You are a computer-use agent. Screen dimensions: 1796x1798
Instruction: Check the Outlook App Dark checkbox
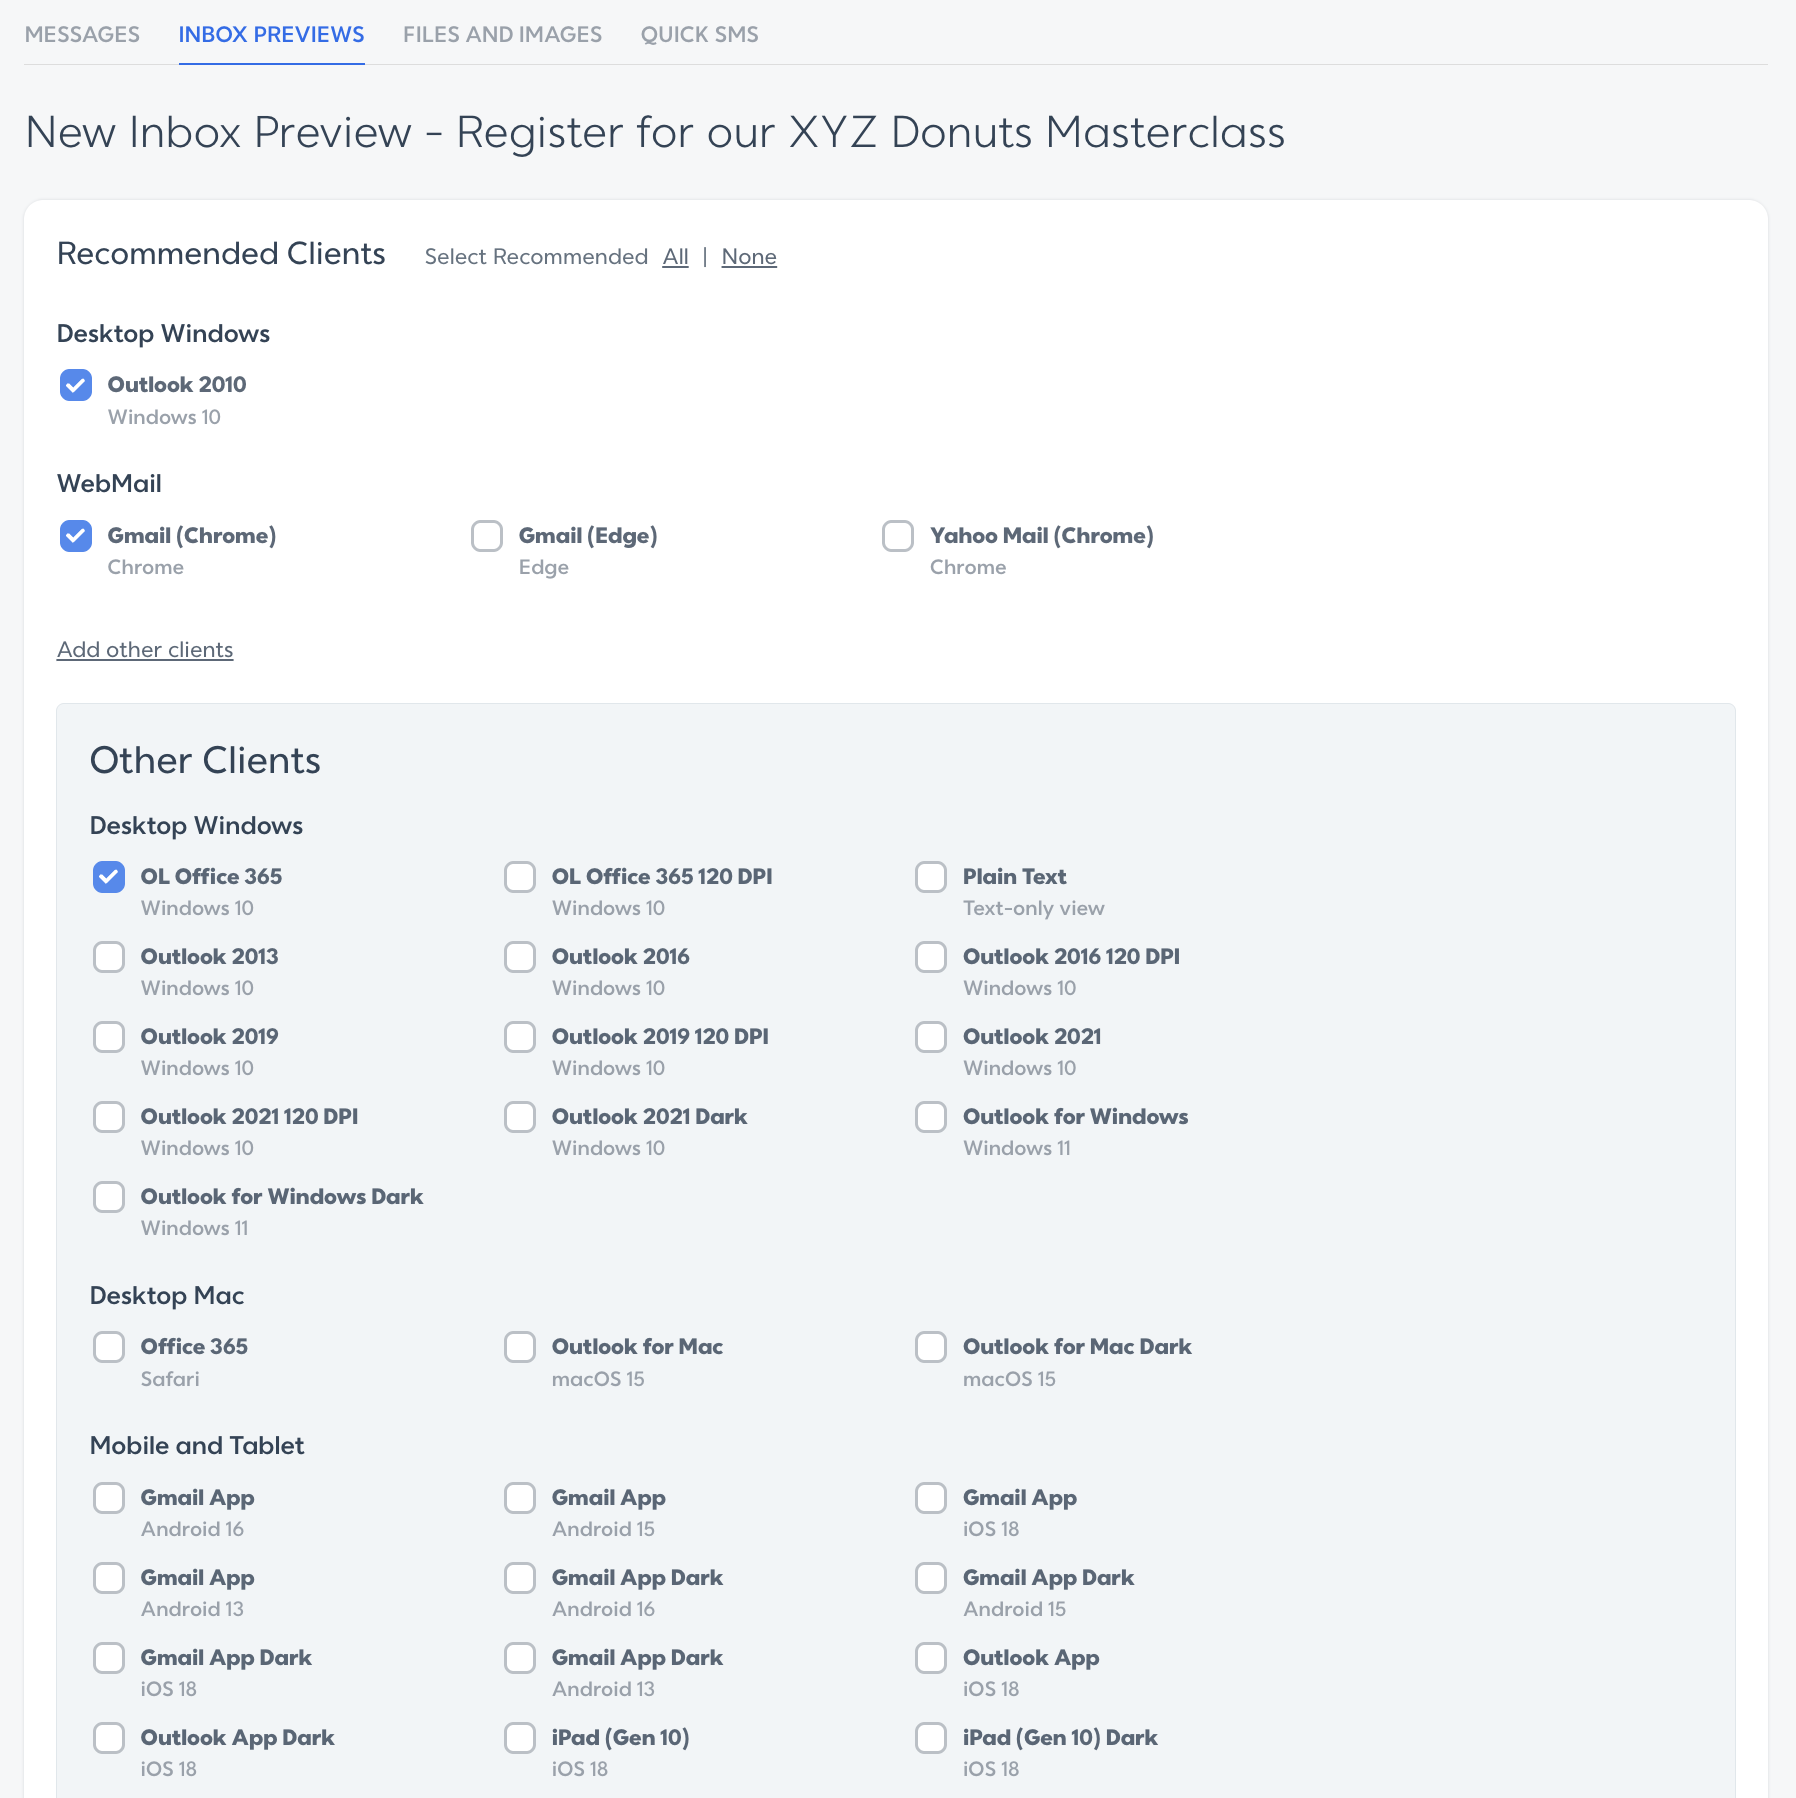tap(109, 1738)
